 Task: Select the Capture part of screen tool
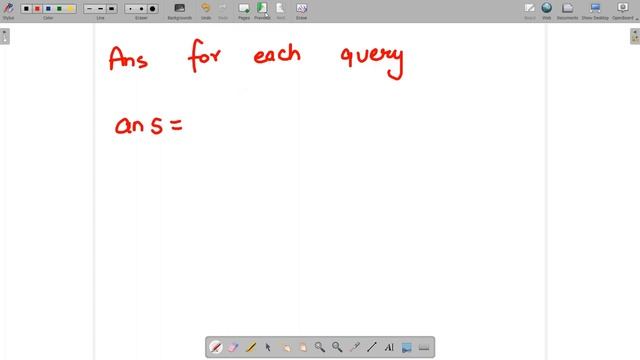tap(407, 347)
